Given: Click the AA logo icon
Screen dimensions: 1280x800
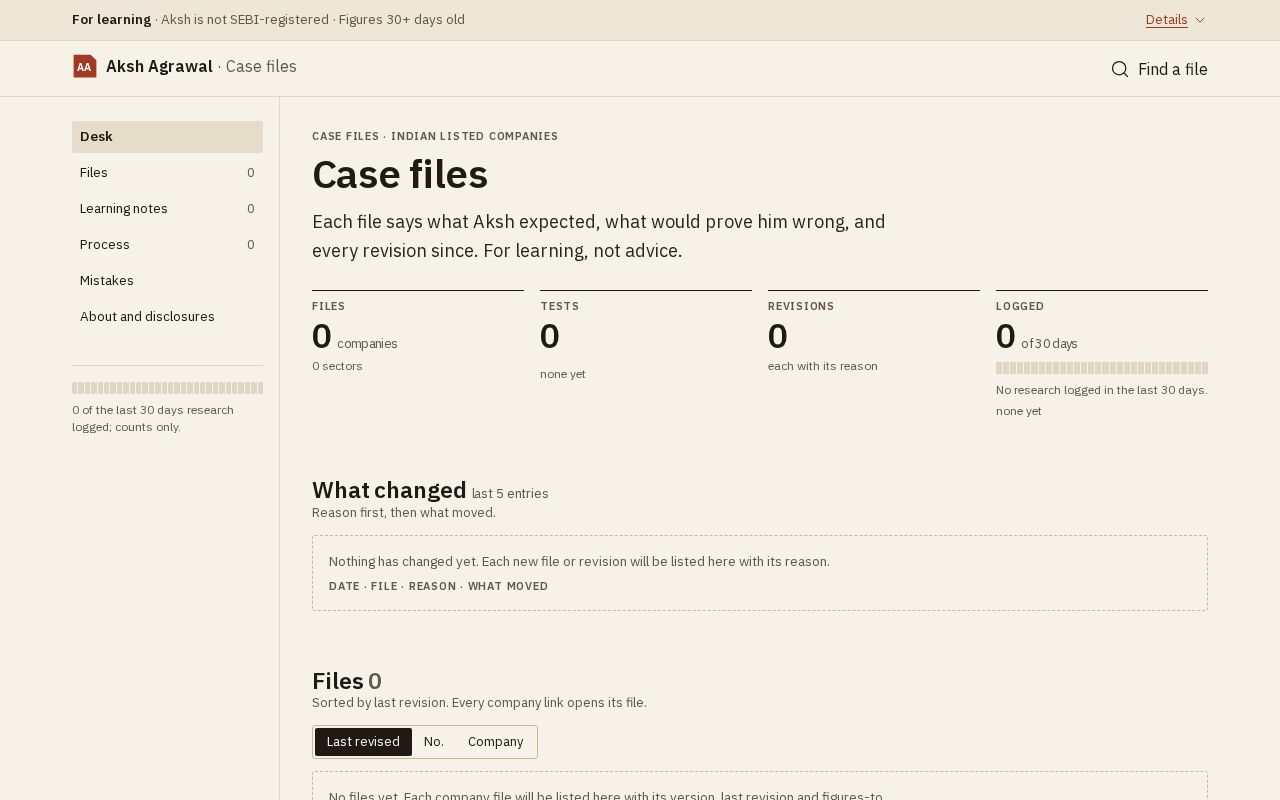Looking at the screenshot, I should 85,67.
